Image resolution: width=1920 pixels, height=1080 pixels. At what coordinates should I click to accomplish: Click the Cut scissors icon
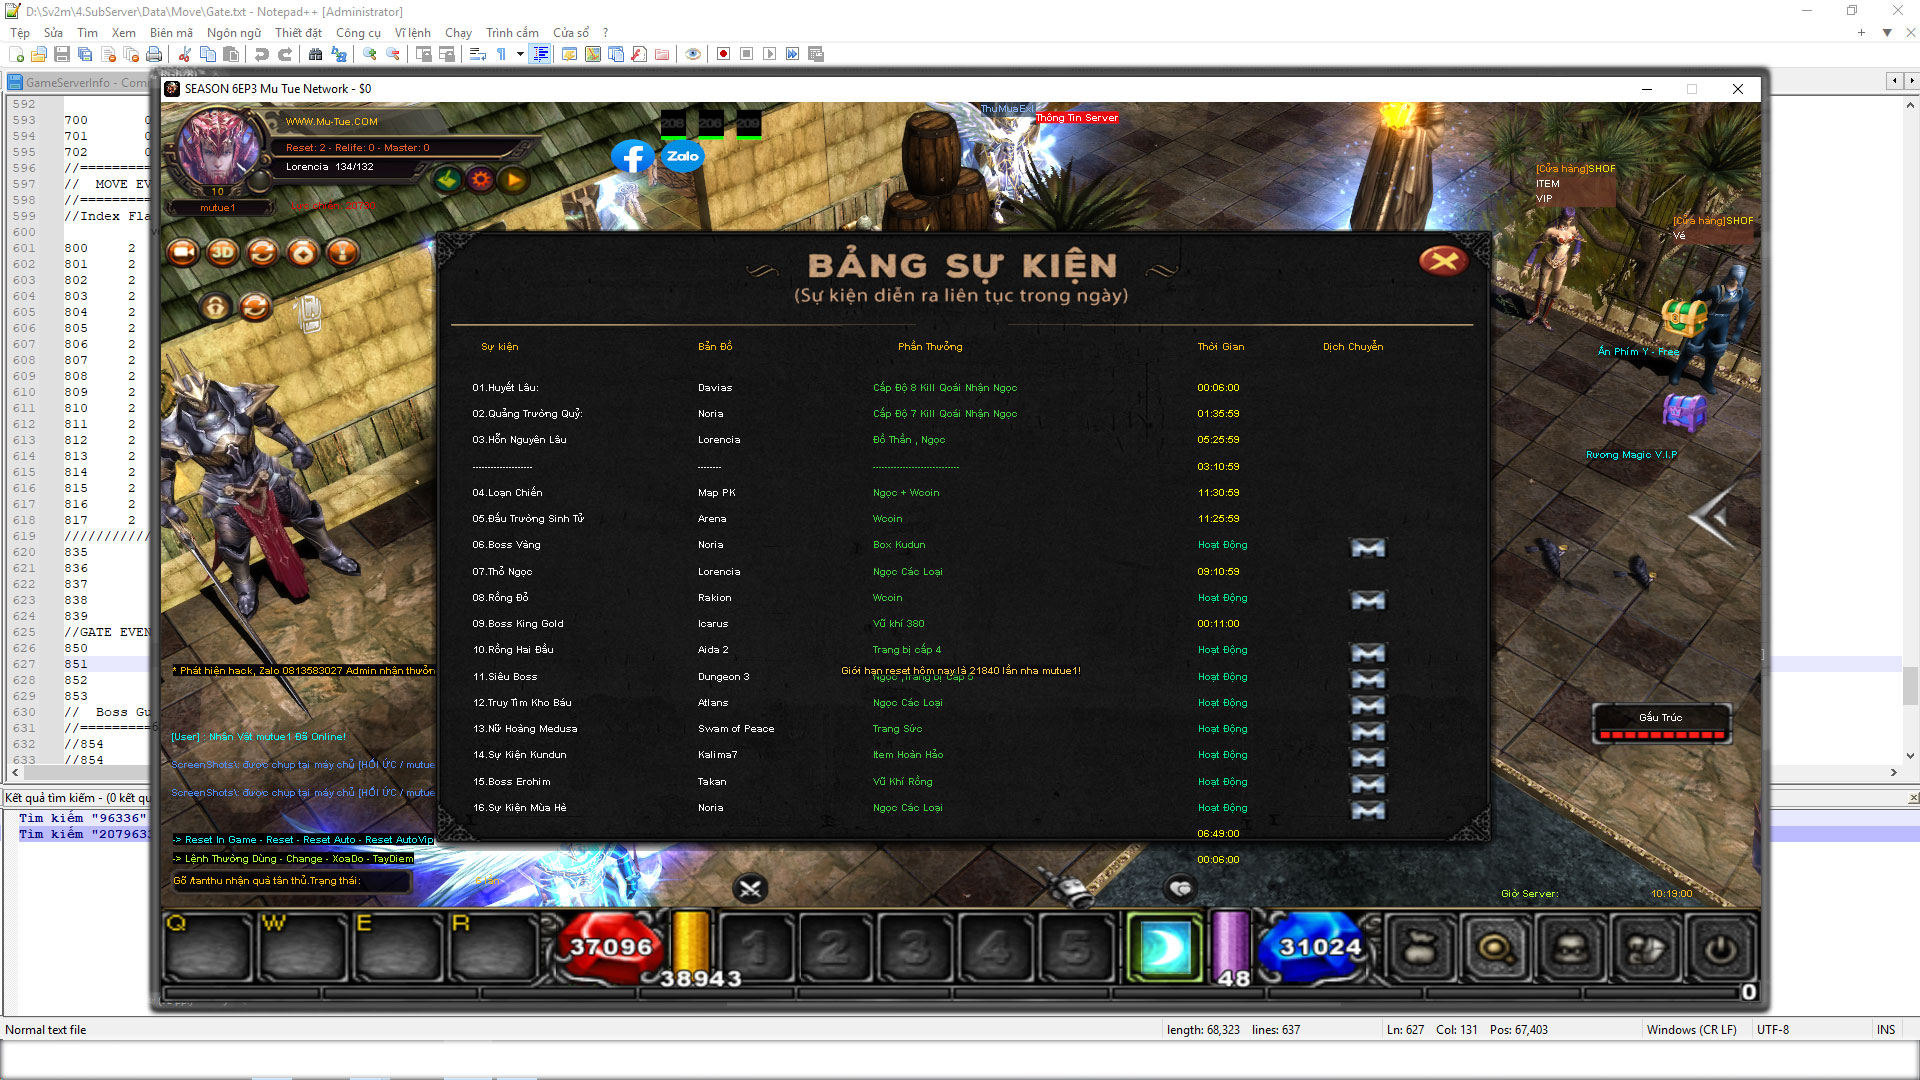coord(185,54)
